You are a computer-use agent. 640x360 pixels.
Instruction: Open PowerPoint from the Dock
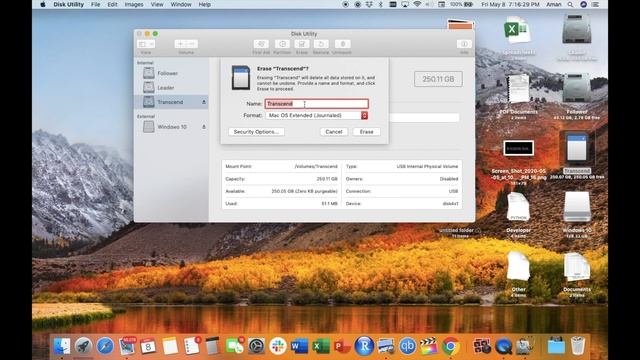pyautogui.click(x=342, y=346)
